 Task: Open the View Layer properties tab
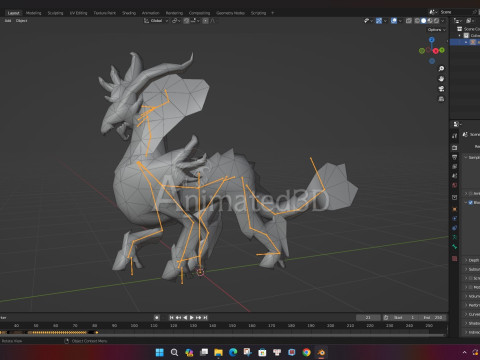(x=455, y=166)
